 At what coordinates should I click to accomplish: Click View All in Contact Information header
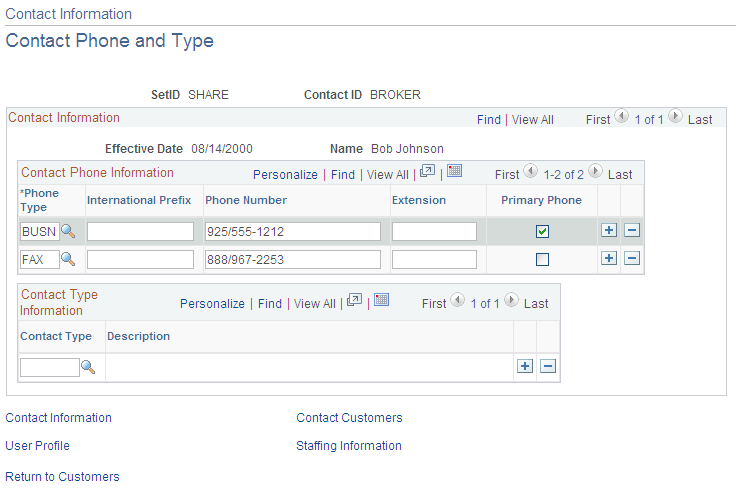(x=533, y=120)
